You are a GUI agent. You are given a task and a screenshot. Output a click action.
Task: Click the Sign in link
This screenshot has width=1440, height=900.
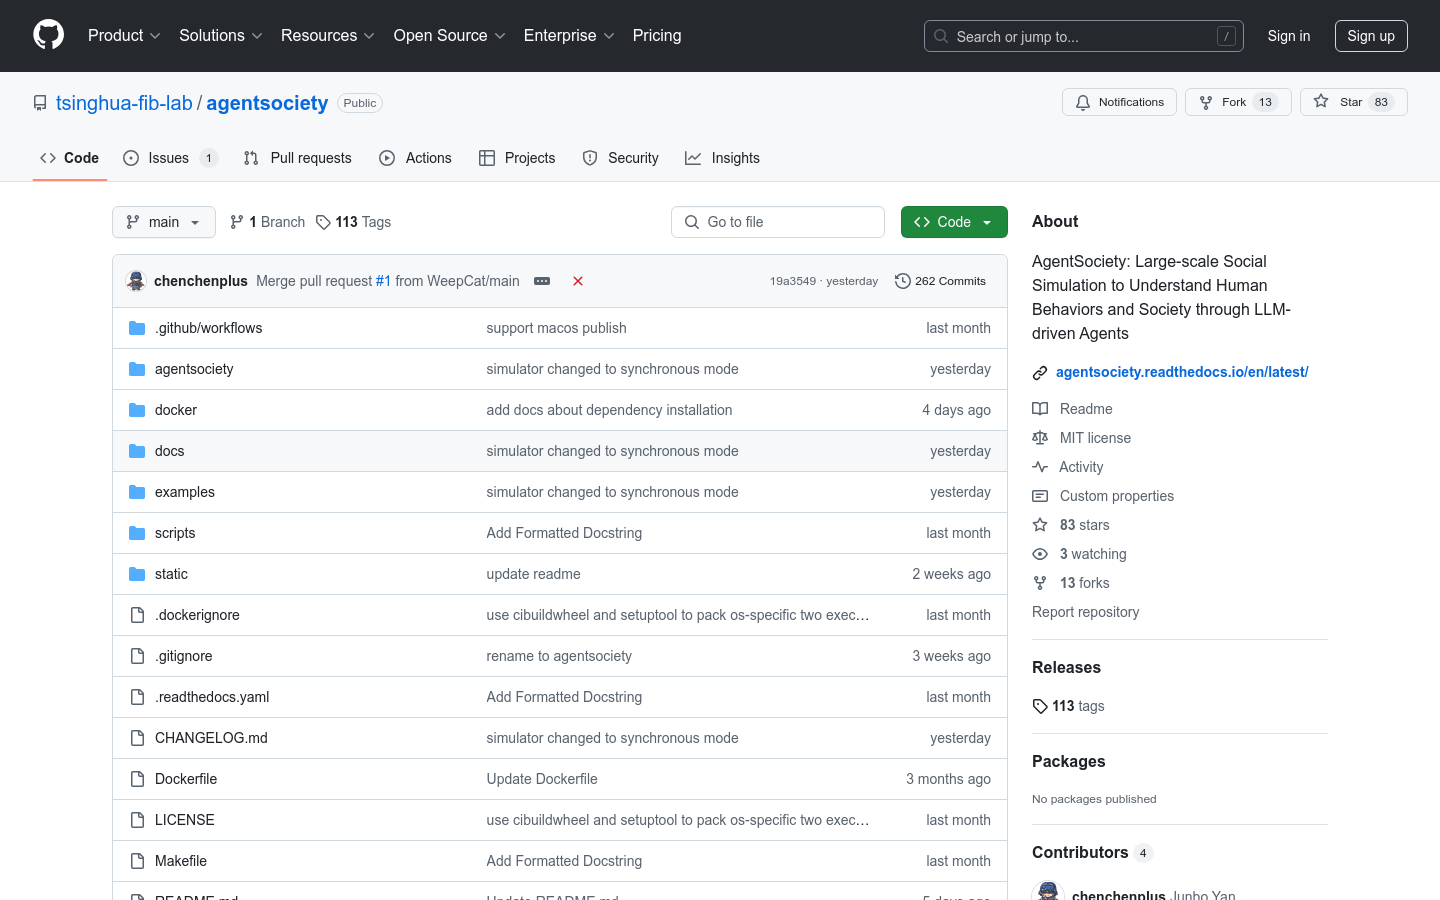click(x=1289, y=36)
